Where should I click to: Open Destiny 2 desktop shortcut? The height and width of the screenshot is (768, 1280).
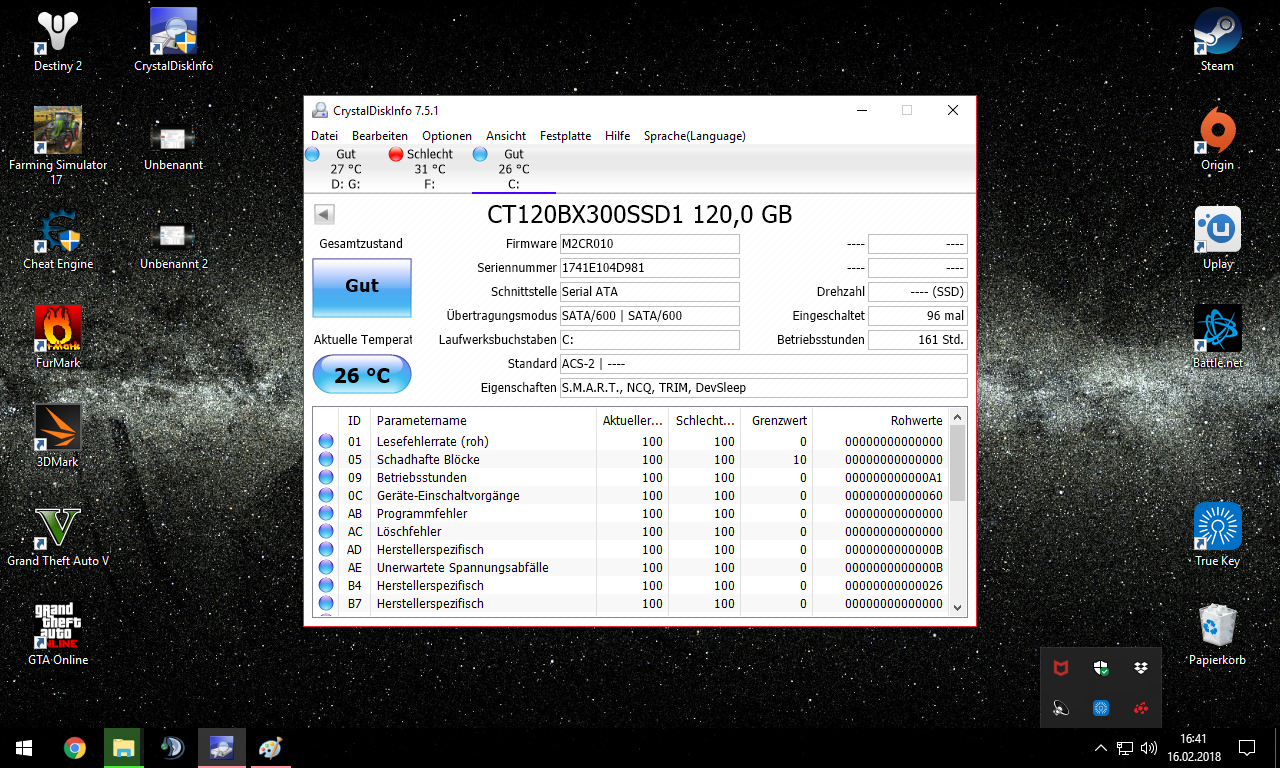click(x=58, y=41)
